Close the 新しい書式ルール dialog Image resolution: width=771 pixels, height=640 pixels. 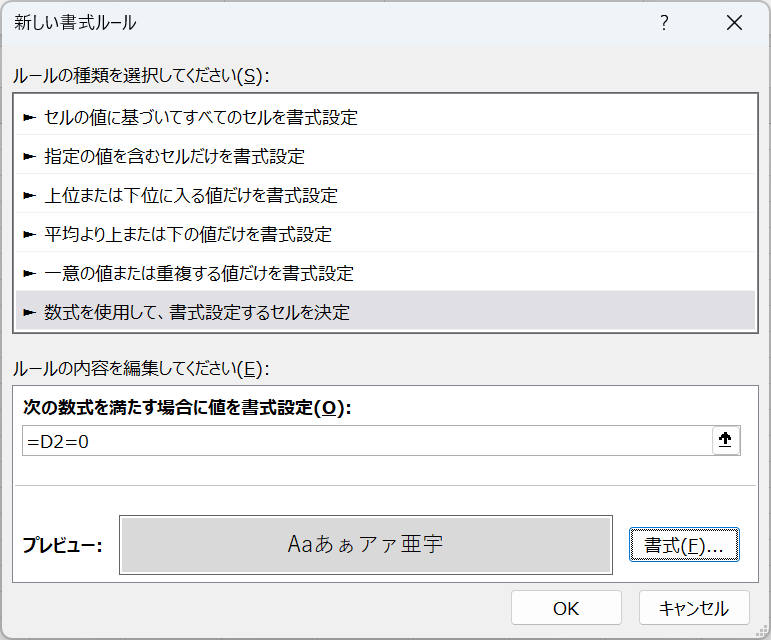tap(734, 23)
